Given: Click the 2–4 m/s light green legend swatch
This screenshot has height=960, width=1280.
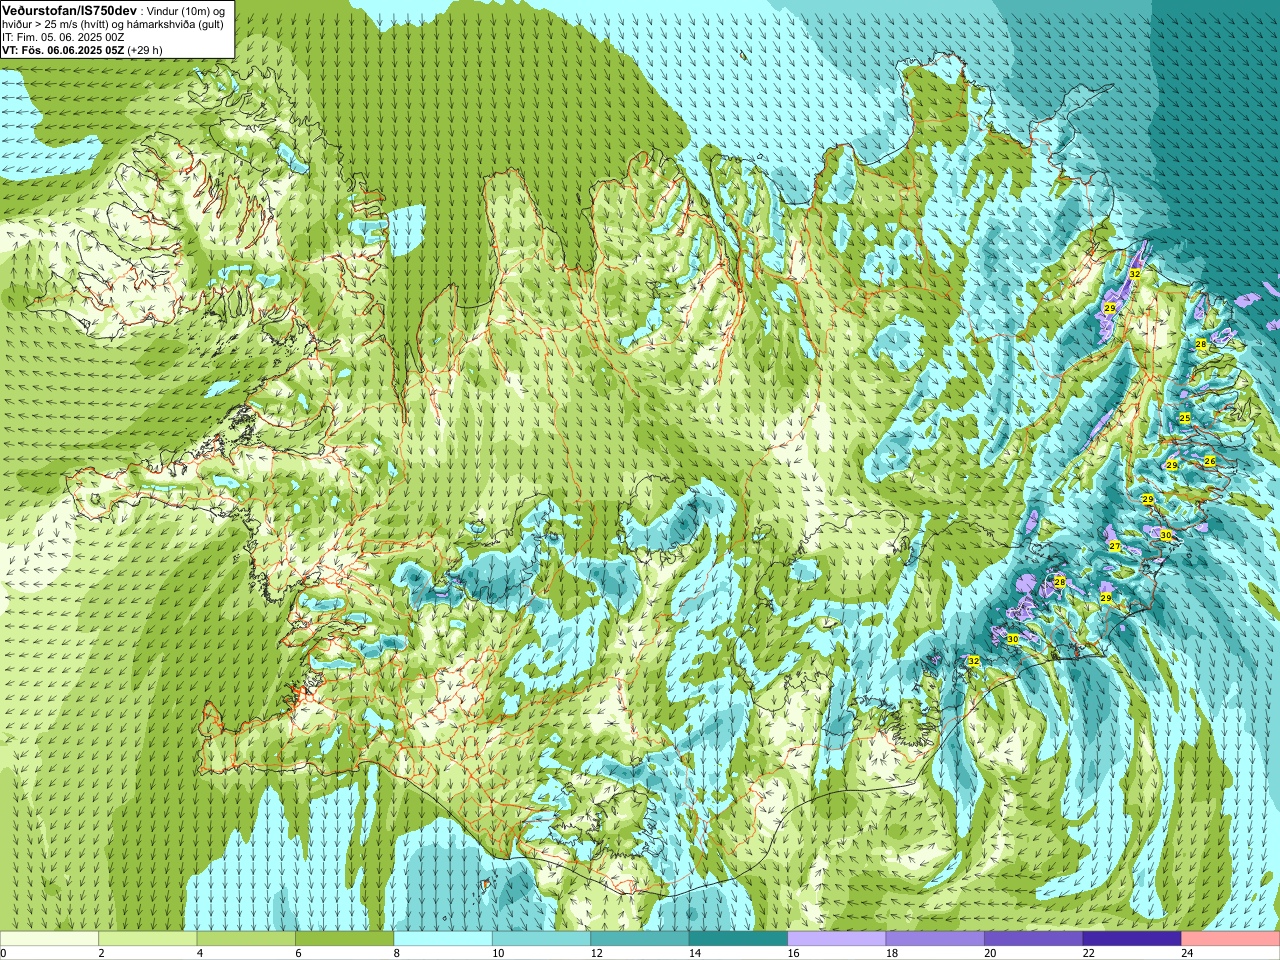Looking at the screenshot, I should click(147, 939).
